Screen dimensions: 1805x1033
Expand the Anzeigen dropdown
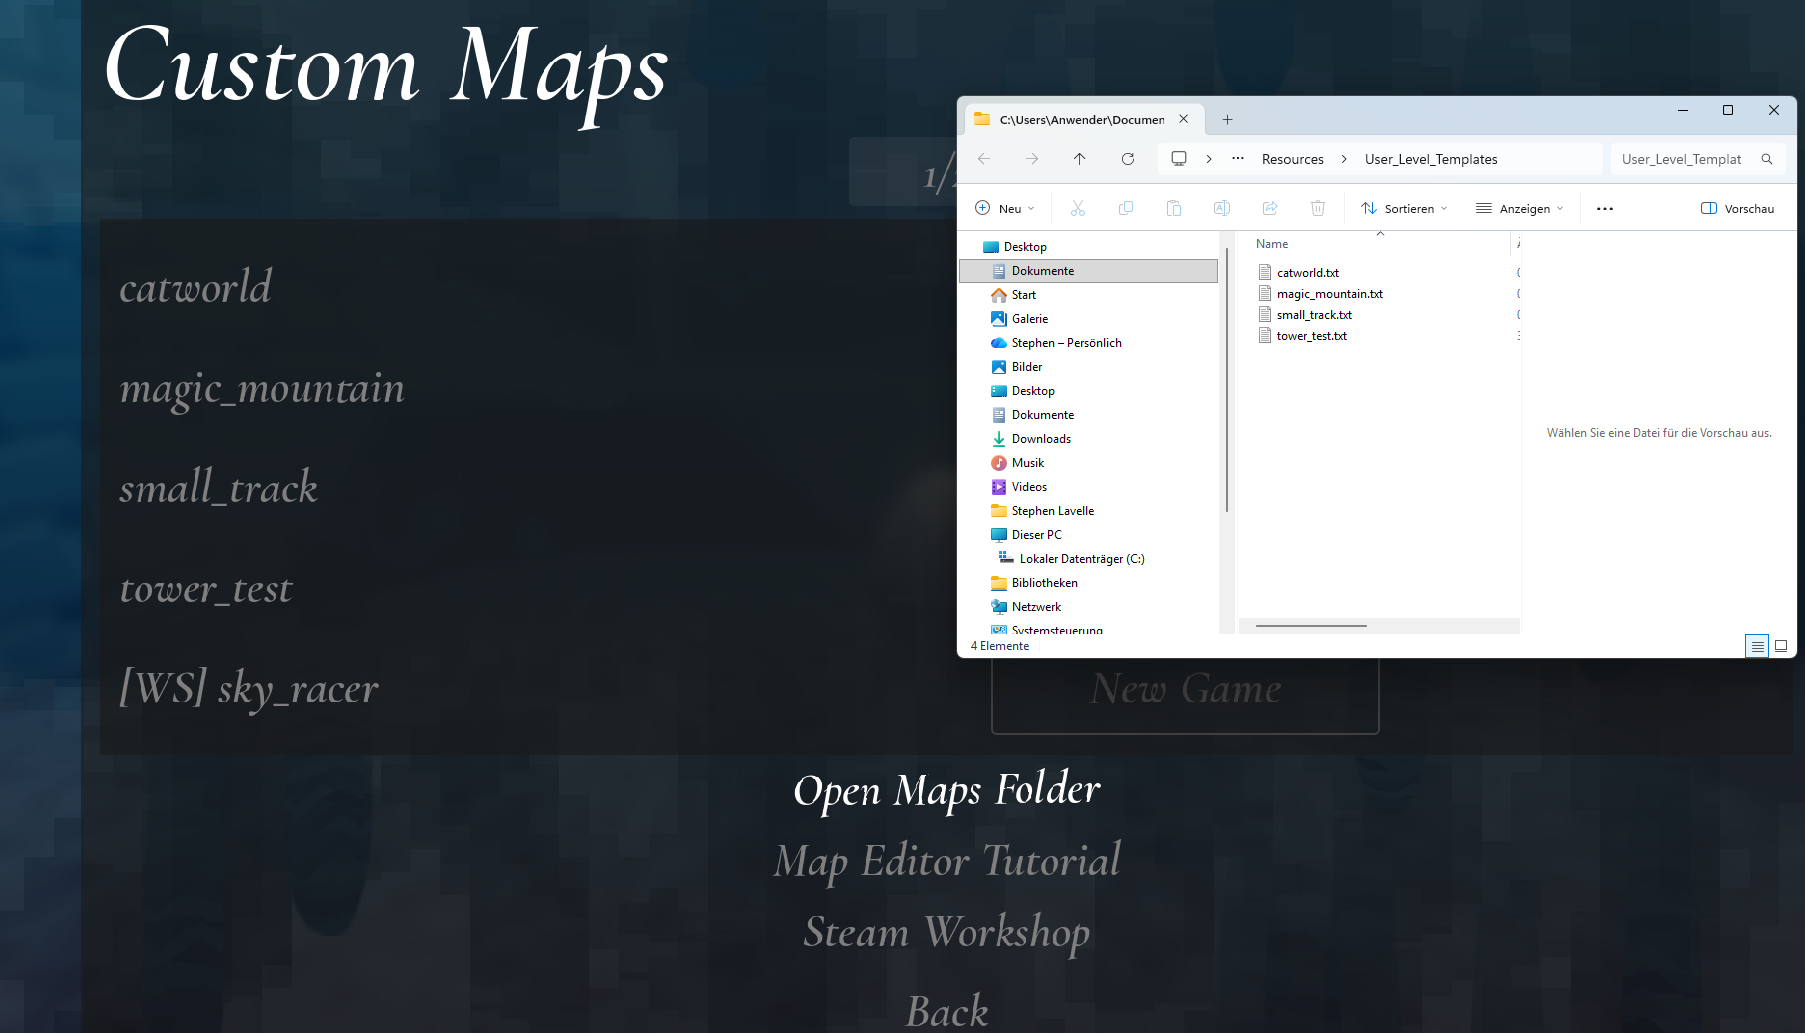(1519, 209)
